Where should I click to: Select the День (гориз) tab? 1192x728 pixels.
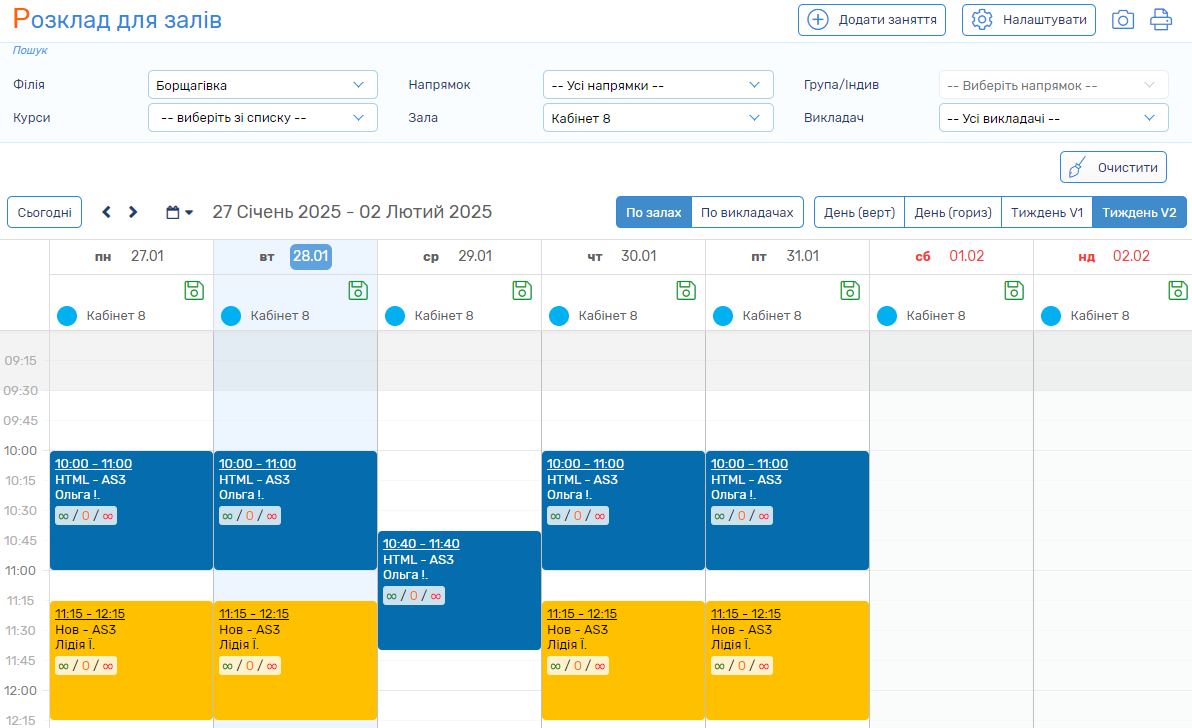(x=952, y=212)
